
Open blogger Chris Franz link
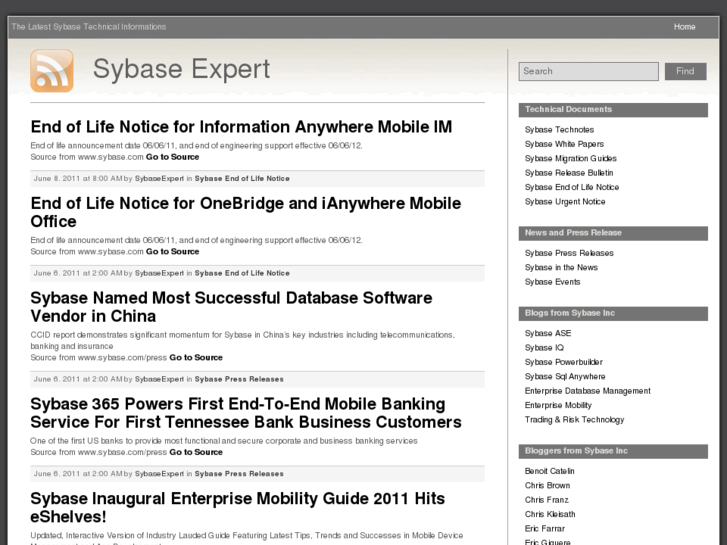pos(547,500)
